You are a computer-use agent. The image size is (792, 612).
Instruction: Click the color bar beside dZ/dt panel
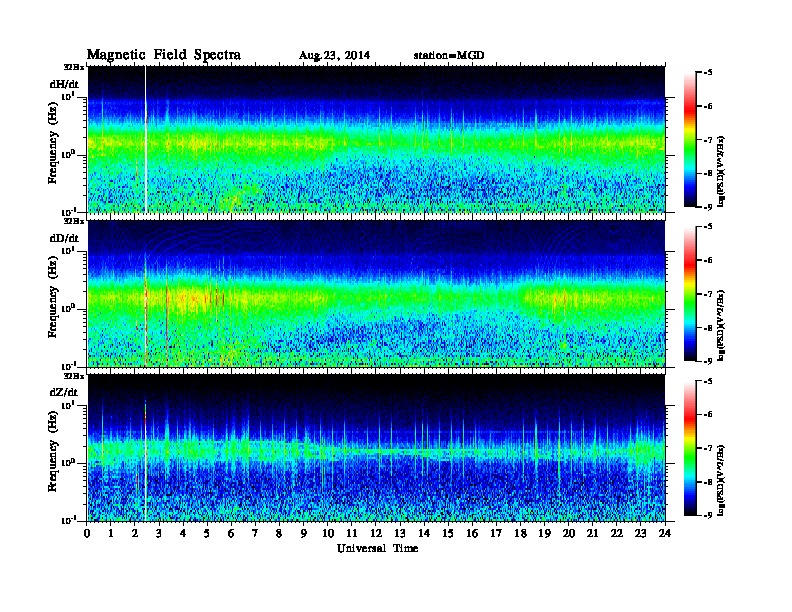pos(689,448)
